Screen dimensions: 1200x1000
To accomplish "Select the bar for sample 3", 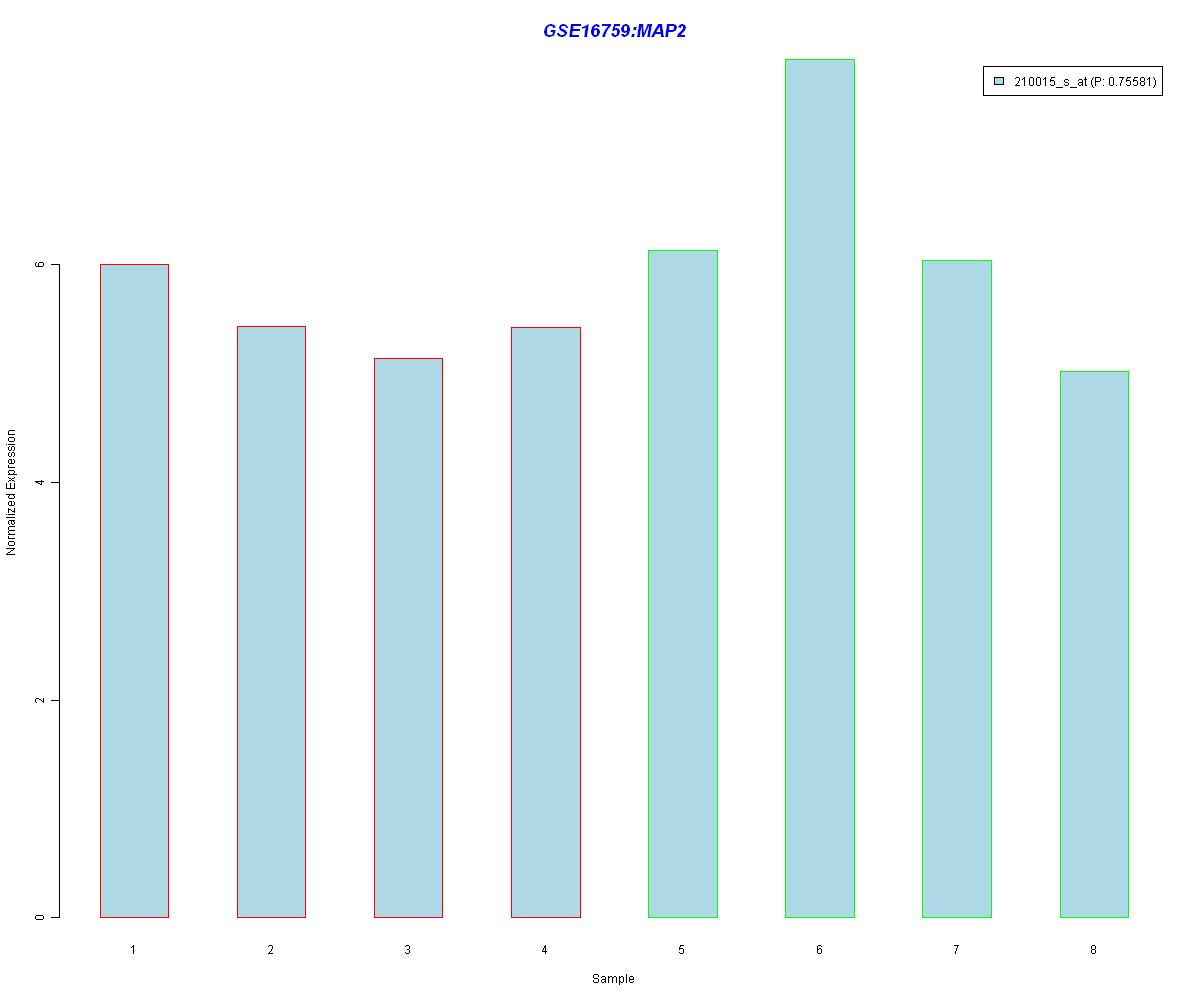I will (408, 638).
